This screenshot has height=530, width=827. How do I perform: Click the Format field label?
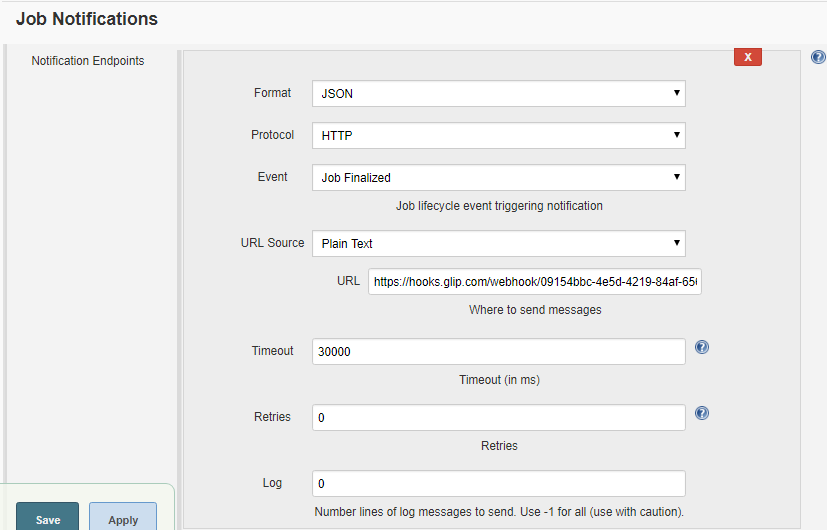pyautogui.click(x=272, y=93)
